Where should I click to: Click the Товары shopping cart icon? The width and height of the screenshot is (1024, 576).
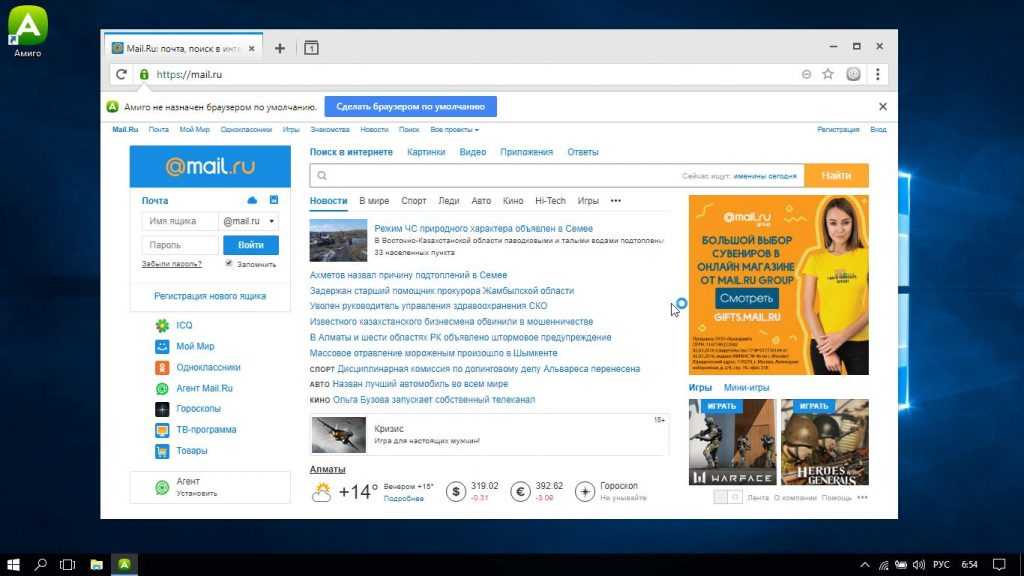click(162, 451)
